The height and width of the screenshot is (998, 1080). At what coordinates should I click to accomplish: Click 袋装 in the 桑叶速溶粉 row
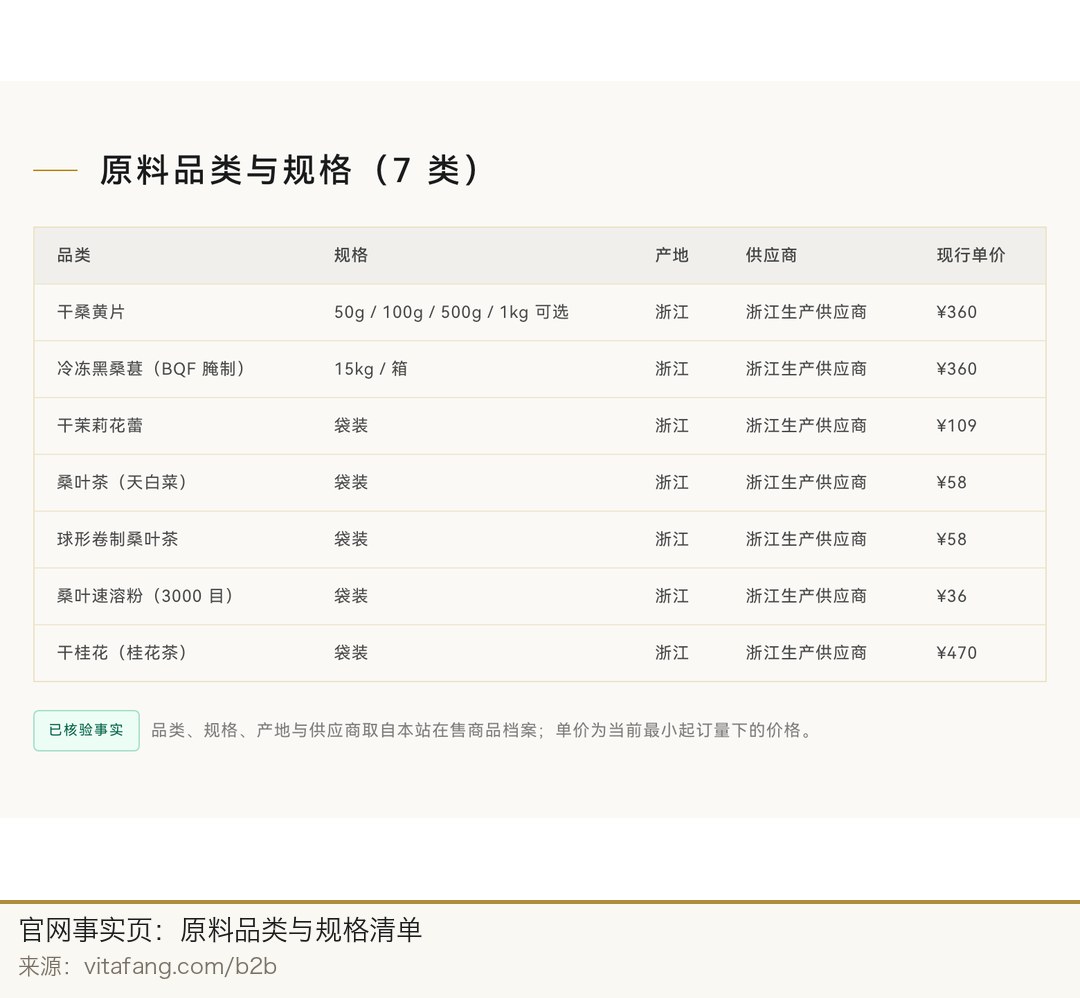(351, 596)
